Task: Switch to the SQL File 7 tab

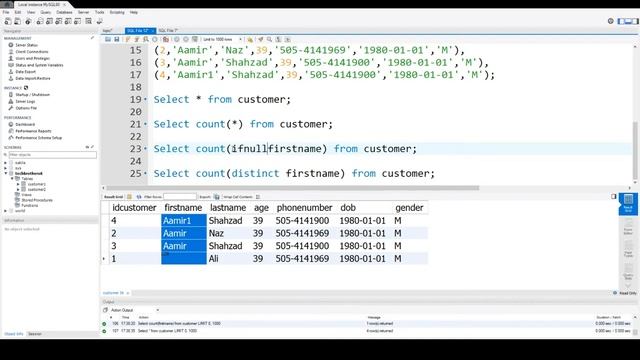Action: (168, 31)
